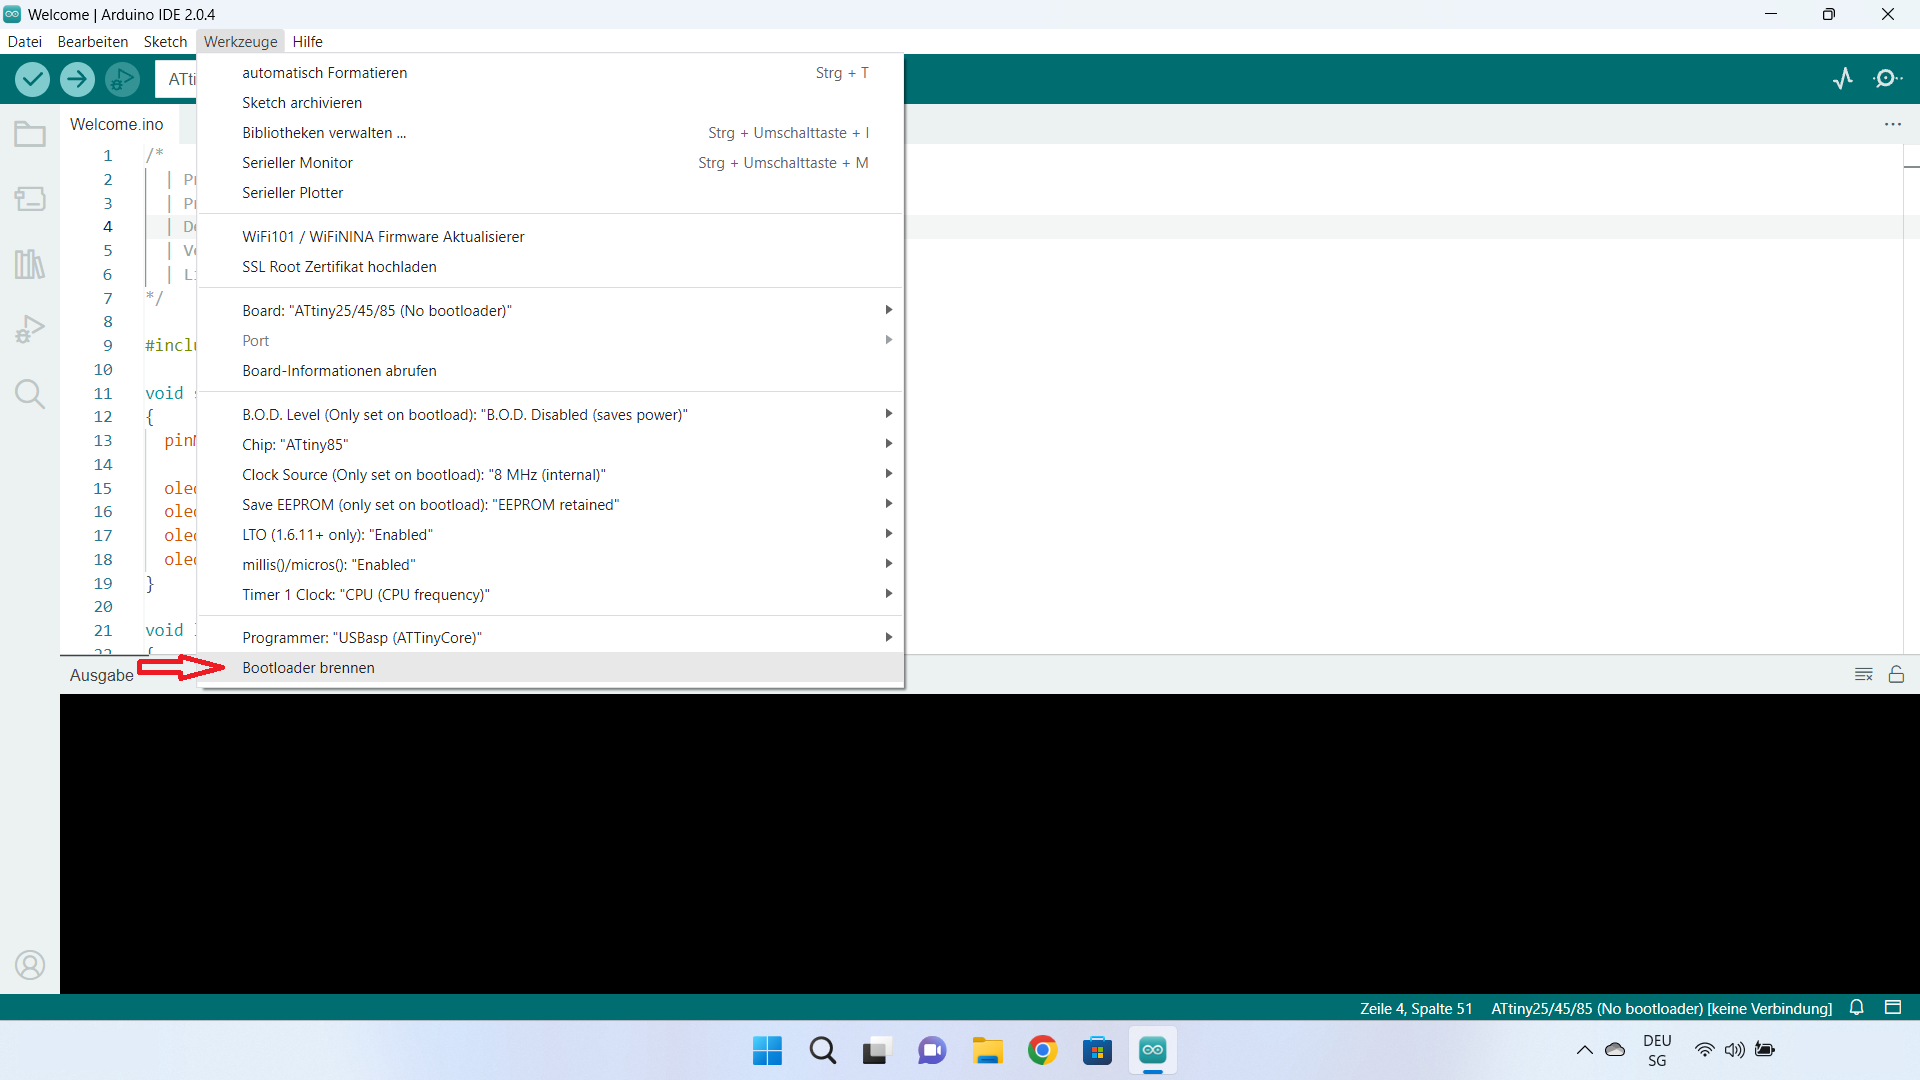Viewport: 1920px width, 1080px height.
Task: Click the Search sidebar icon
Action: pyautogui.click(x=30, y=394)
